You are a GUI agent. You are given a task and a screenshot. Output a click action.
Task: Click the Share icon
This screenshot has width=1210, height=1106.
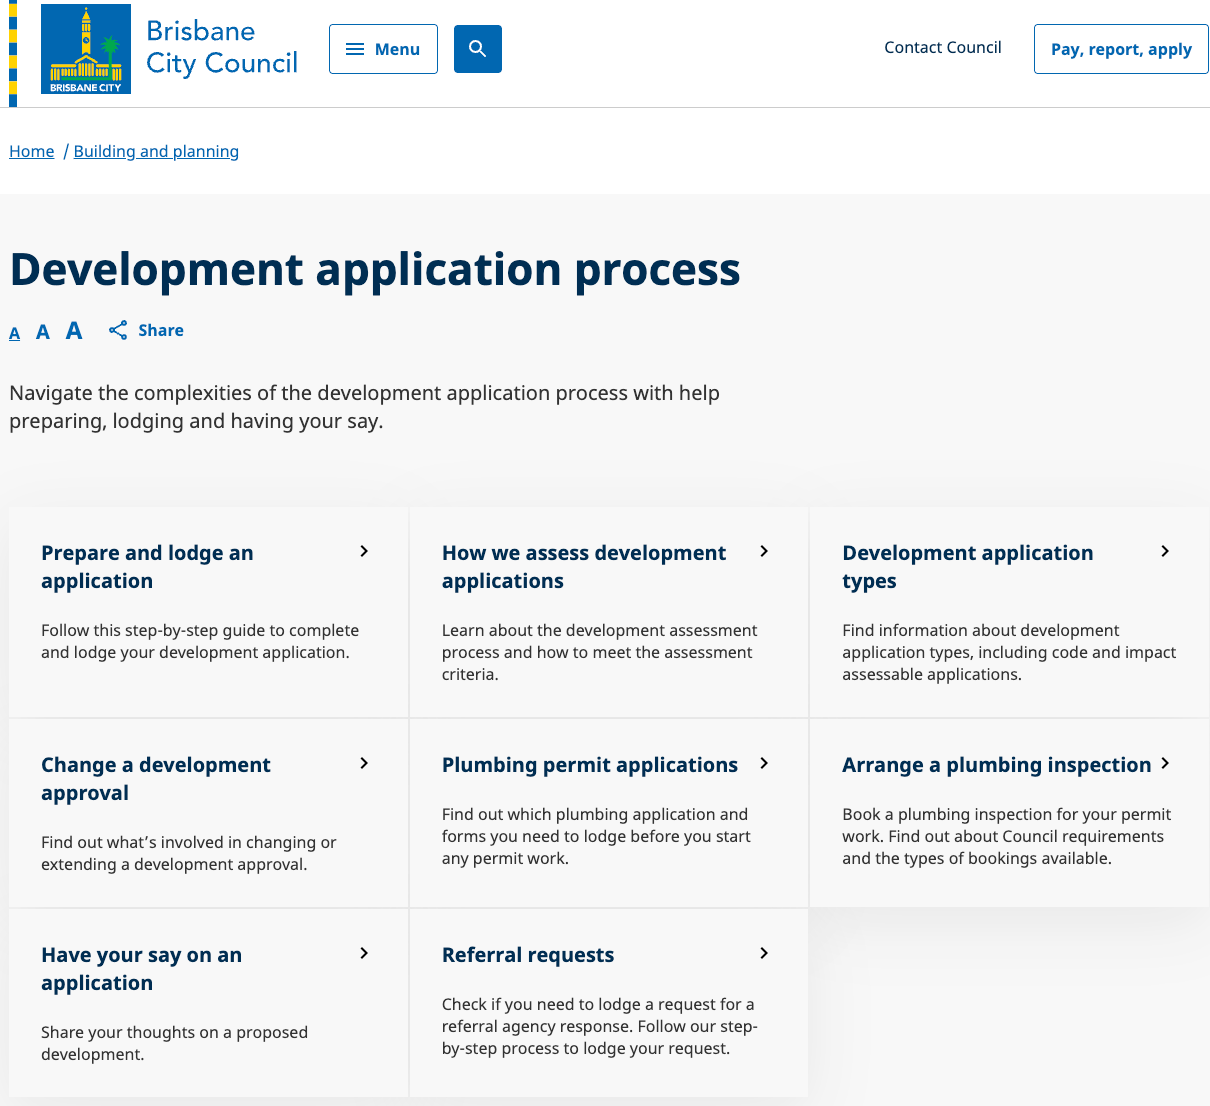click(118, 330)
